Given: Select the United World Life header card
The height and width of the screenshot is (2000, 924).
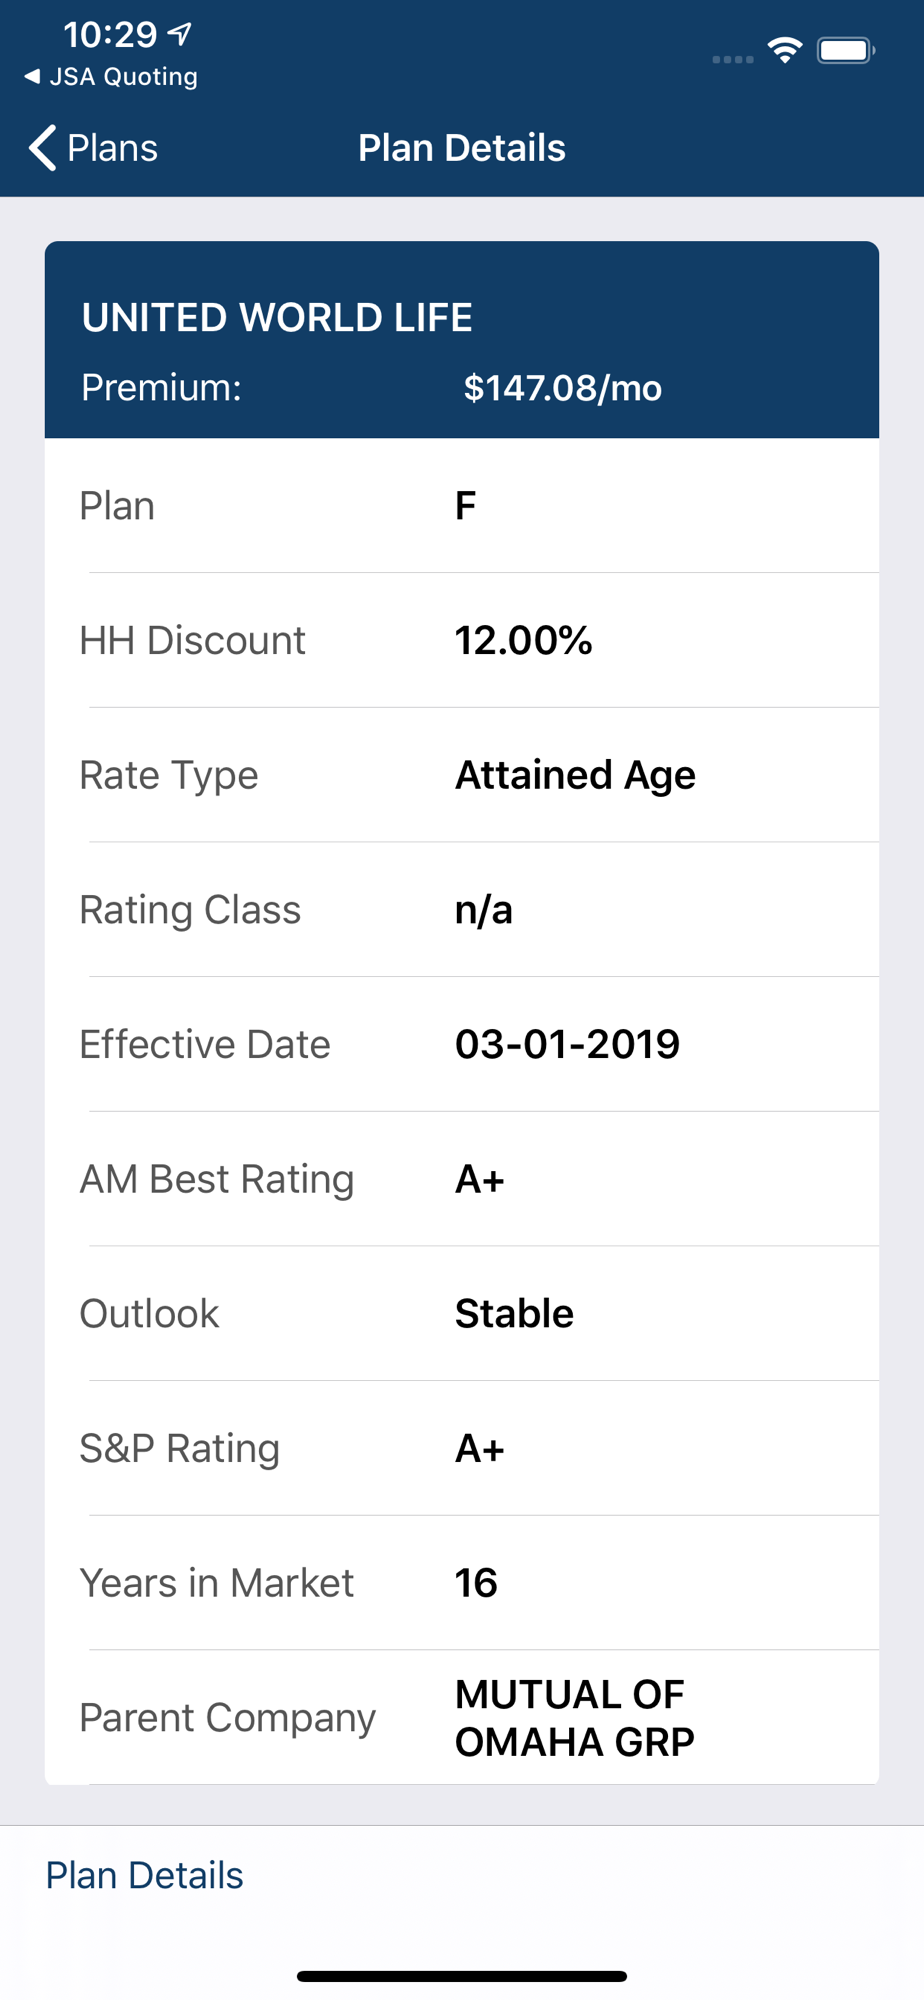Looking at the screenshot, I should tap(462, 340).
